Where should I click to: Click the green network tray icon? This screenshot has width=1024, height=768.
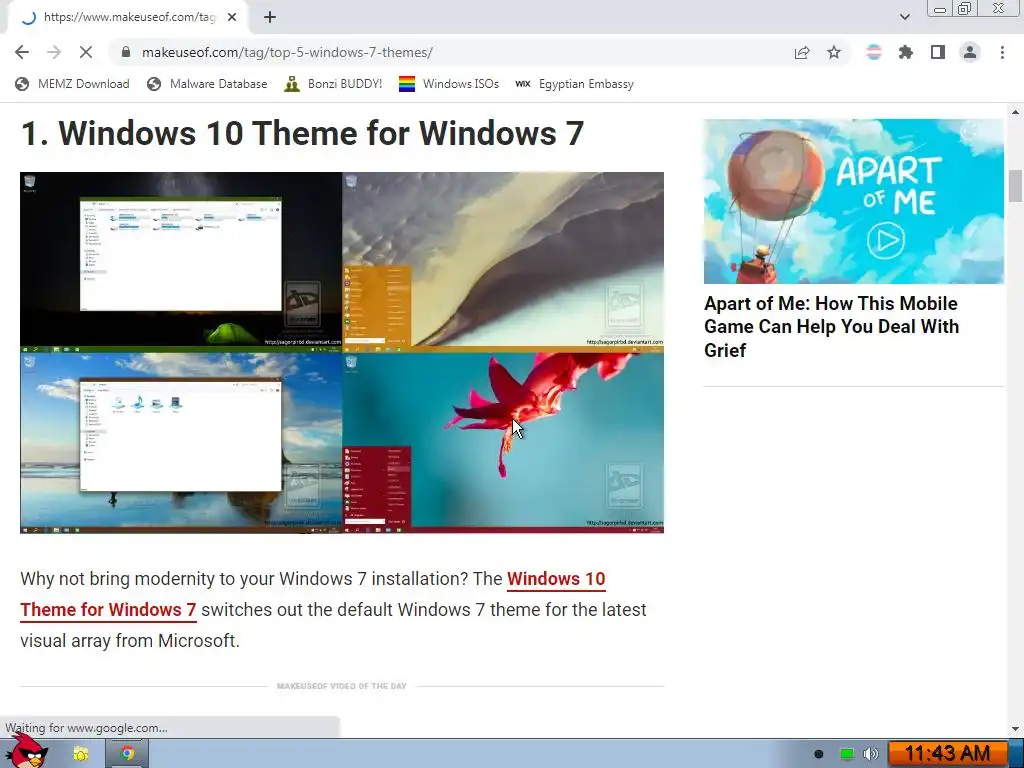(846, 754)
